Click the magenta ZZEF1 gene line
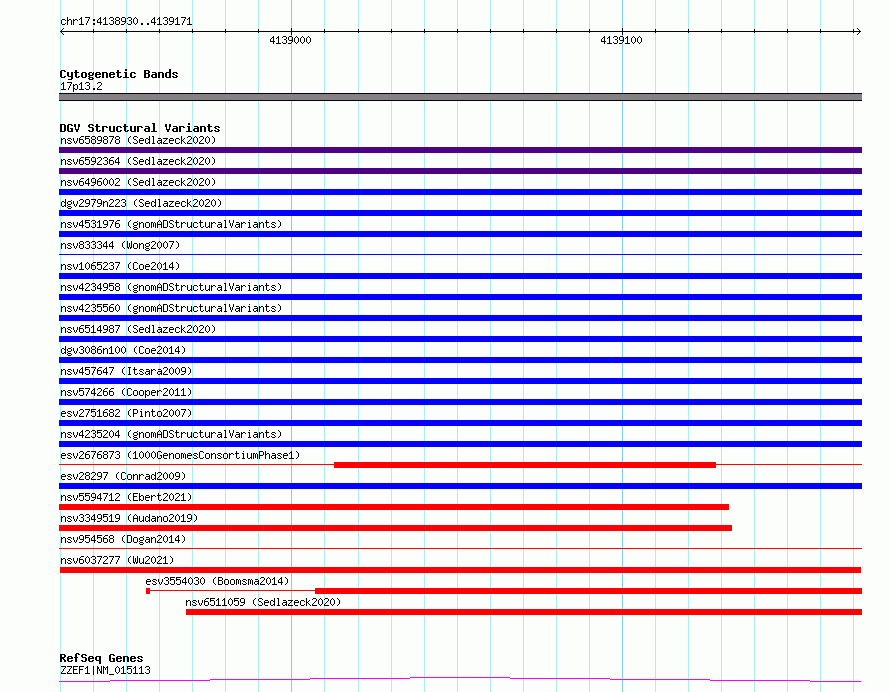Screen dimensions: 890x692 coord(460,680)
